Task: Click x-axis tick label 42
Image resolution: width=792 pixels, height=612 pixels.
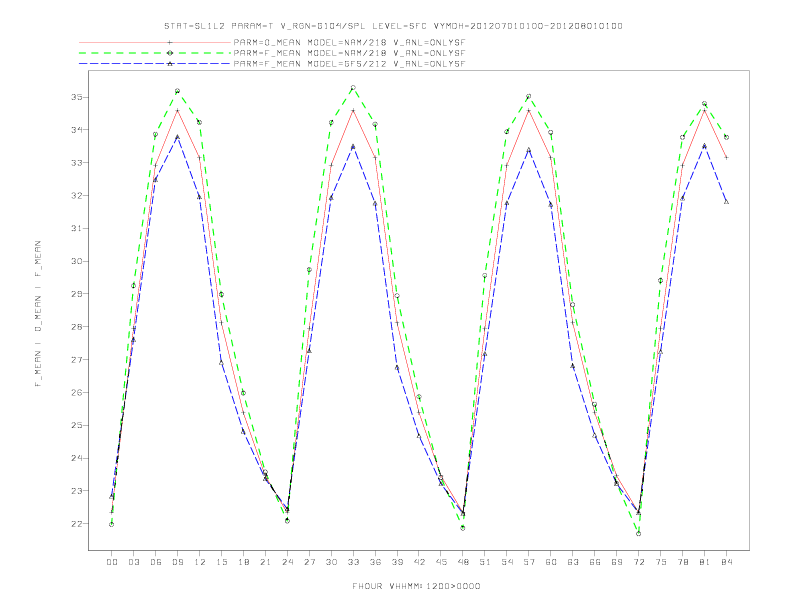Action: point(419,562)
